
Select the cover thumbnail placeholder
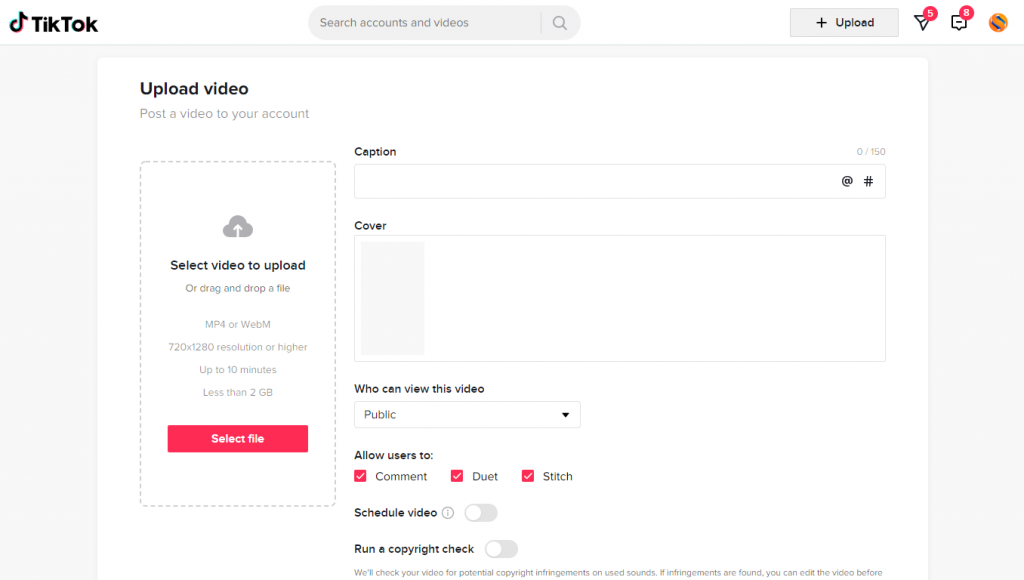coord(392,298)
